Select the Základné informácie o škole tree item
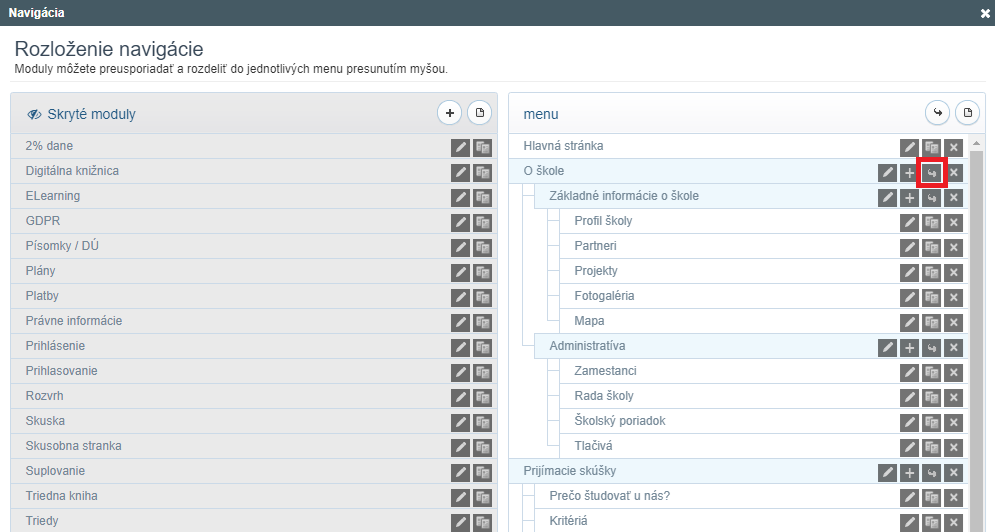The height and width of the screenshot is (532, 995). click(624, 196)
